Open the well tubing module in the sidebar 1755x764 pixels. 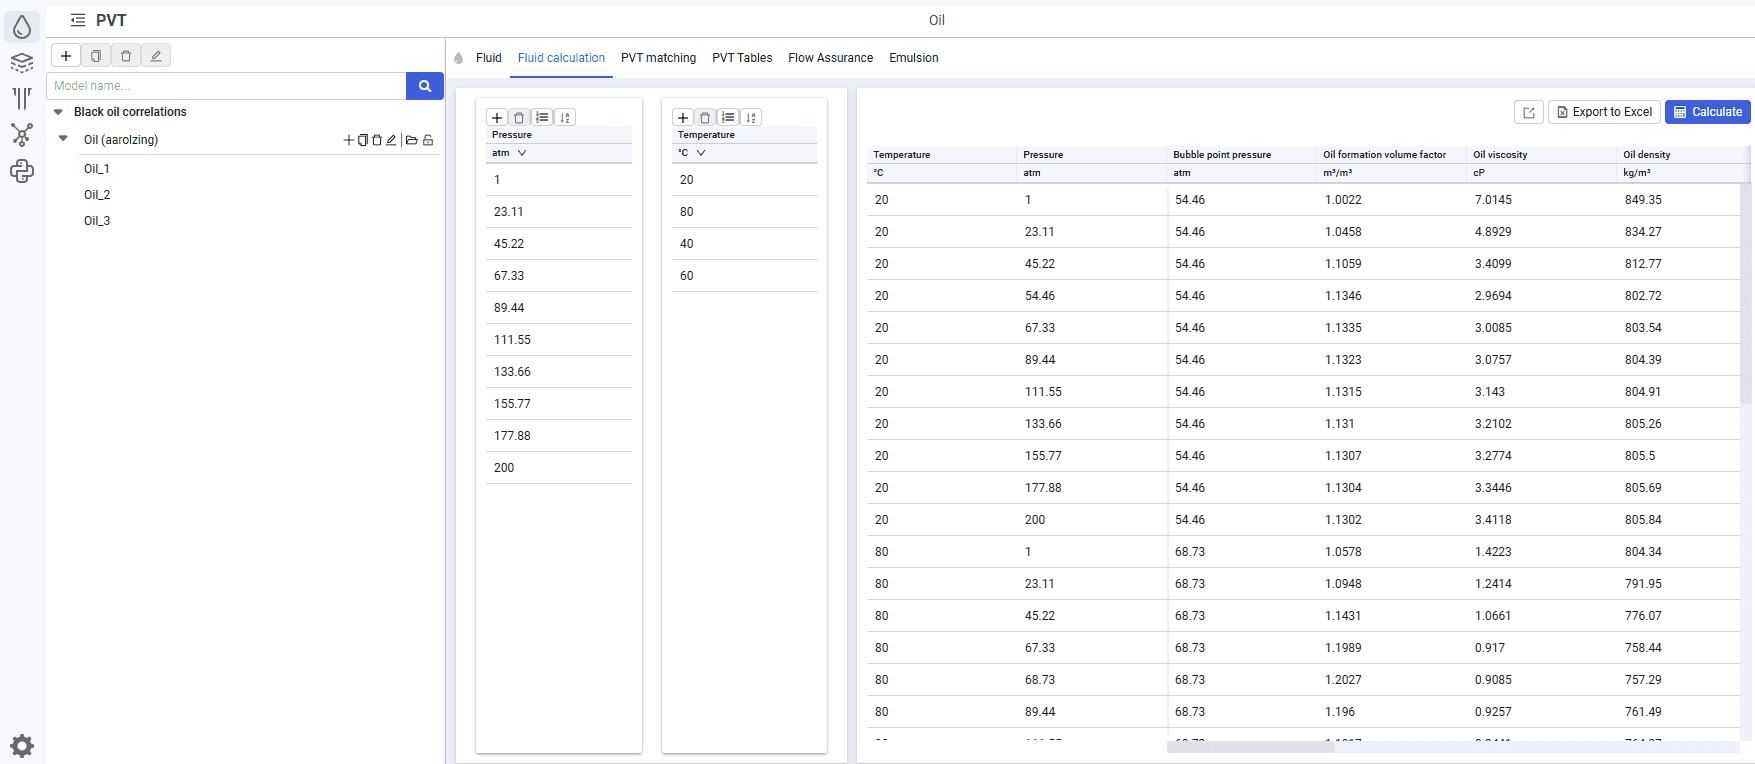pos(22,98)
